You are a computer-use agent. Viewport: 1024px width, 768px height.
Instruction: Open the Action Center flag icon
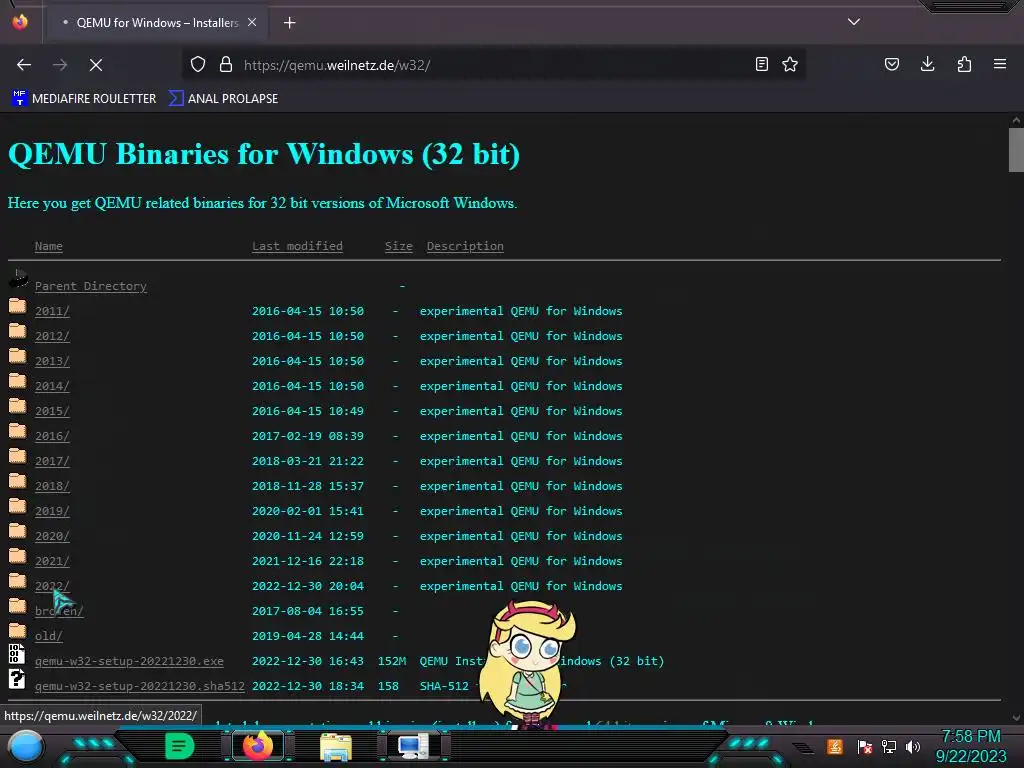(x=865, y=746)
